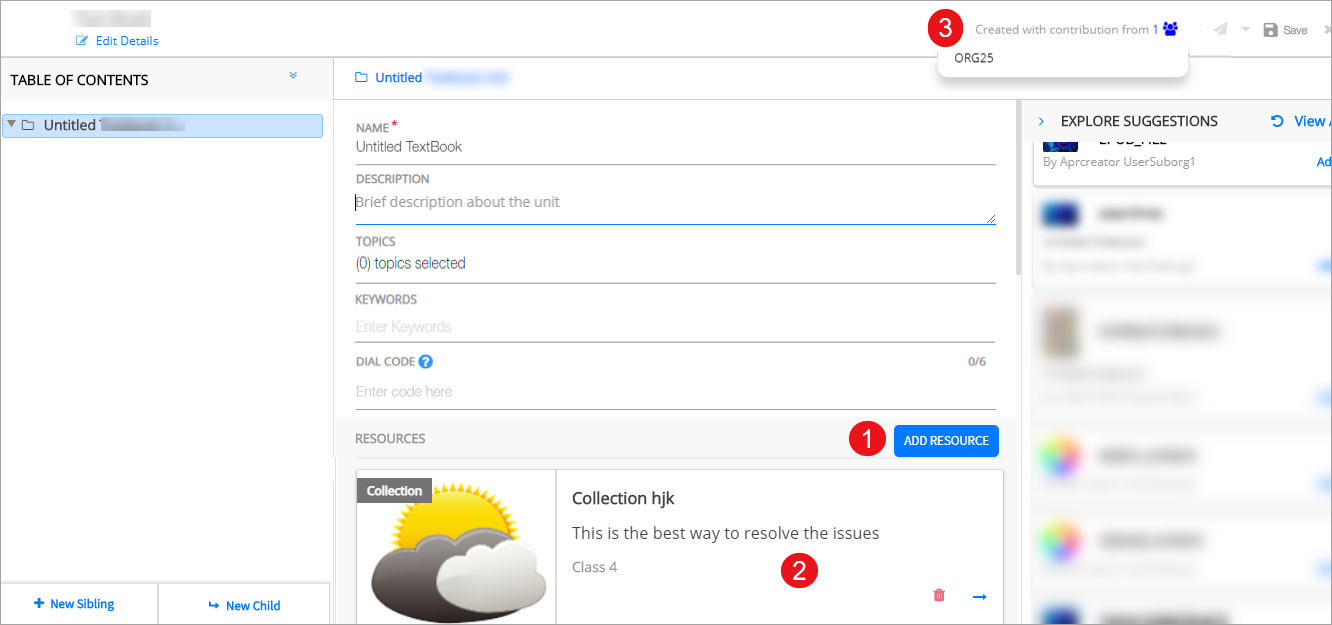Image resolution: width=1332 pixels, height=625 pixels.
Task: Click the contributors group icon
Action: click(x=1170, y=30)
